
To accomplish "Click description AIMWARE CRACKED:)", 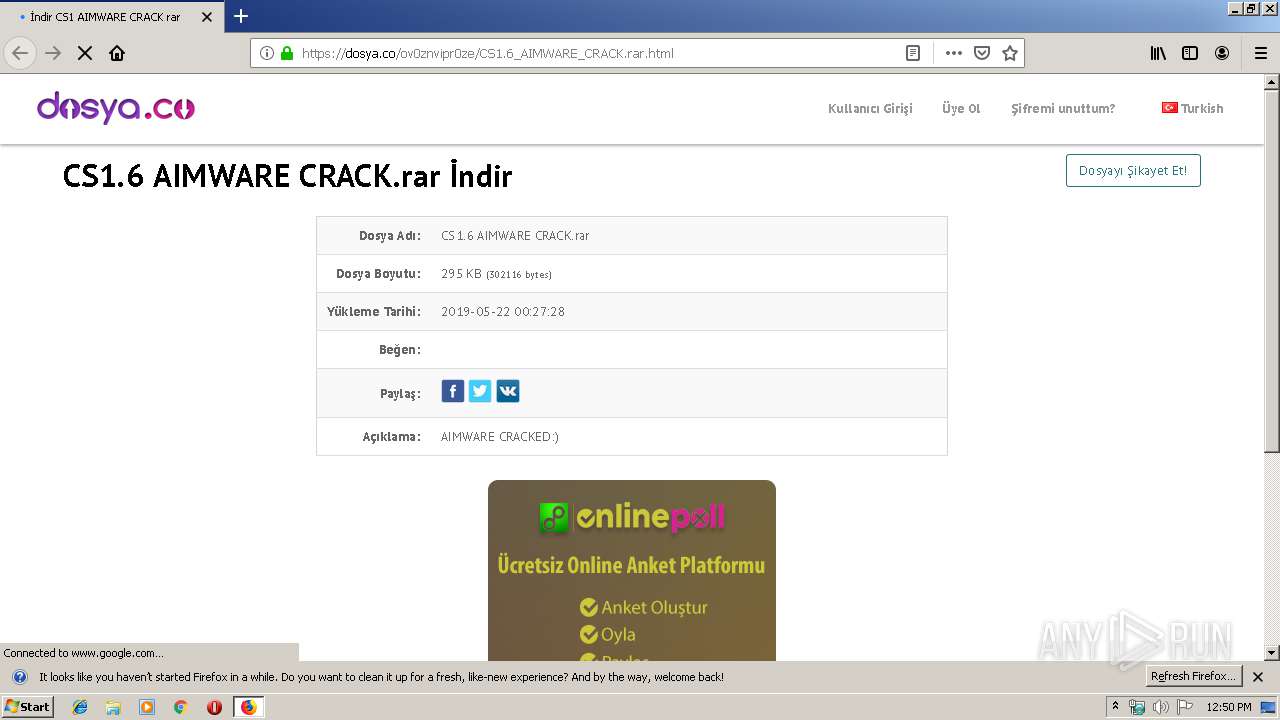I will click(500, 437).
